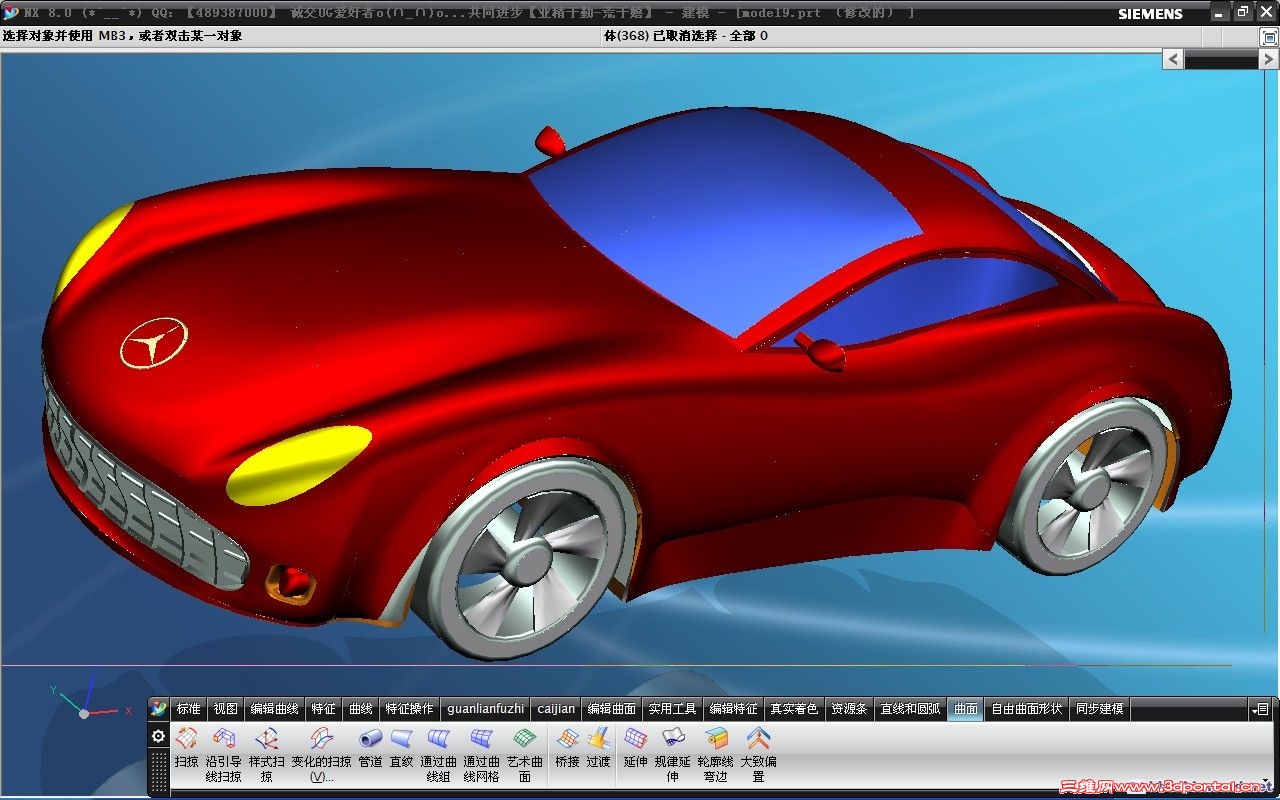Viewport: 1280px width, 800px height.
Task: Click the ribbon grip handle dots
Action: (x=158, y=770)
